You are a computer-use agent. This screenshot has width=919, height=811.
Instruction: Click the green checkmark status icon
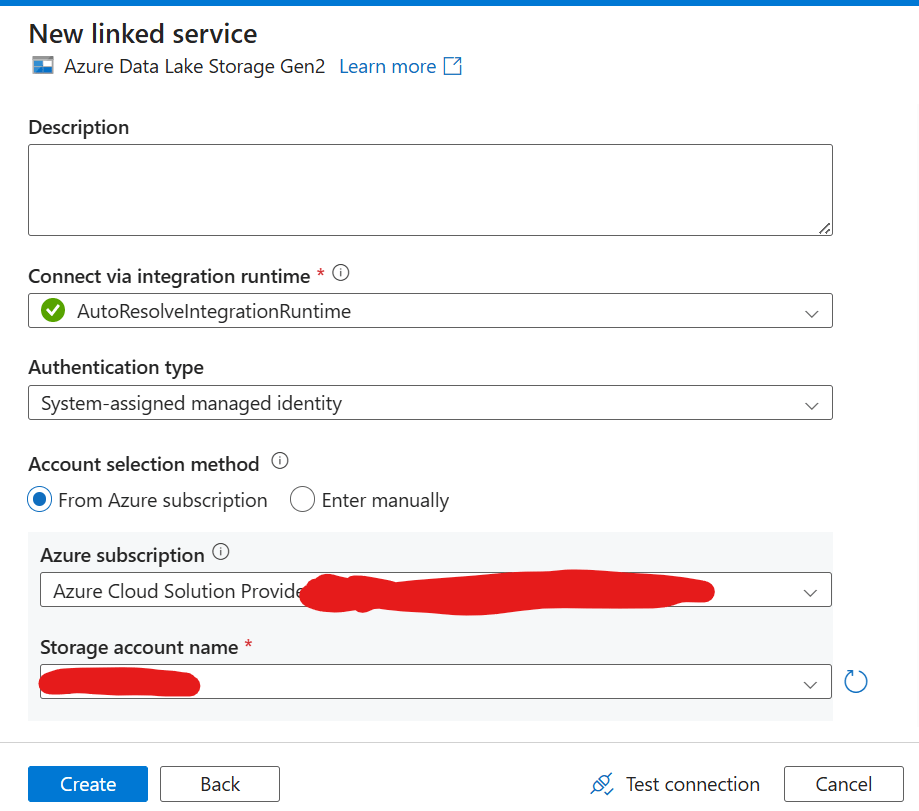pos(53,311)
